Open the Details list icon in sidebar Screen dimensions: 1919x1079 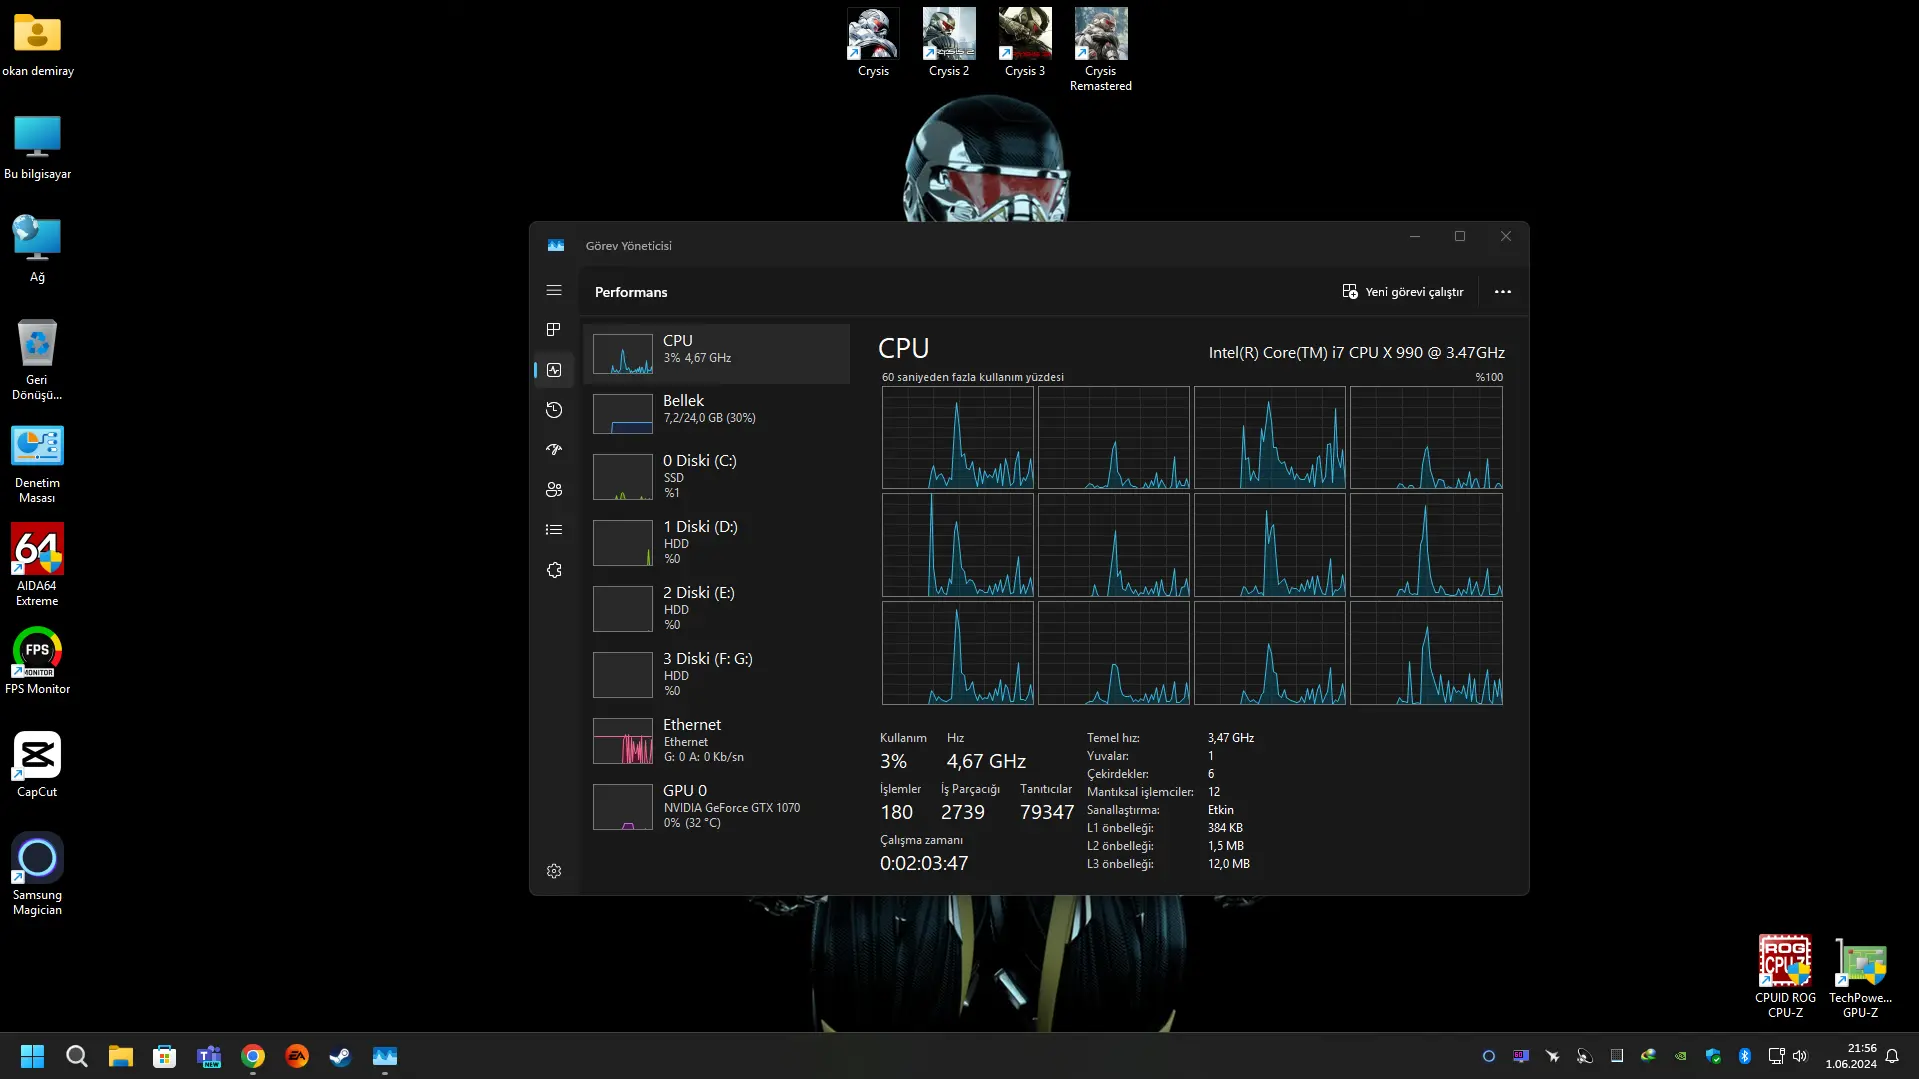point(554,530)
